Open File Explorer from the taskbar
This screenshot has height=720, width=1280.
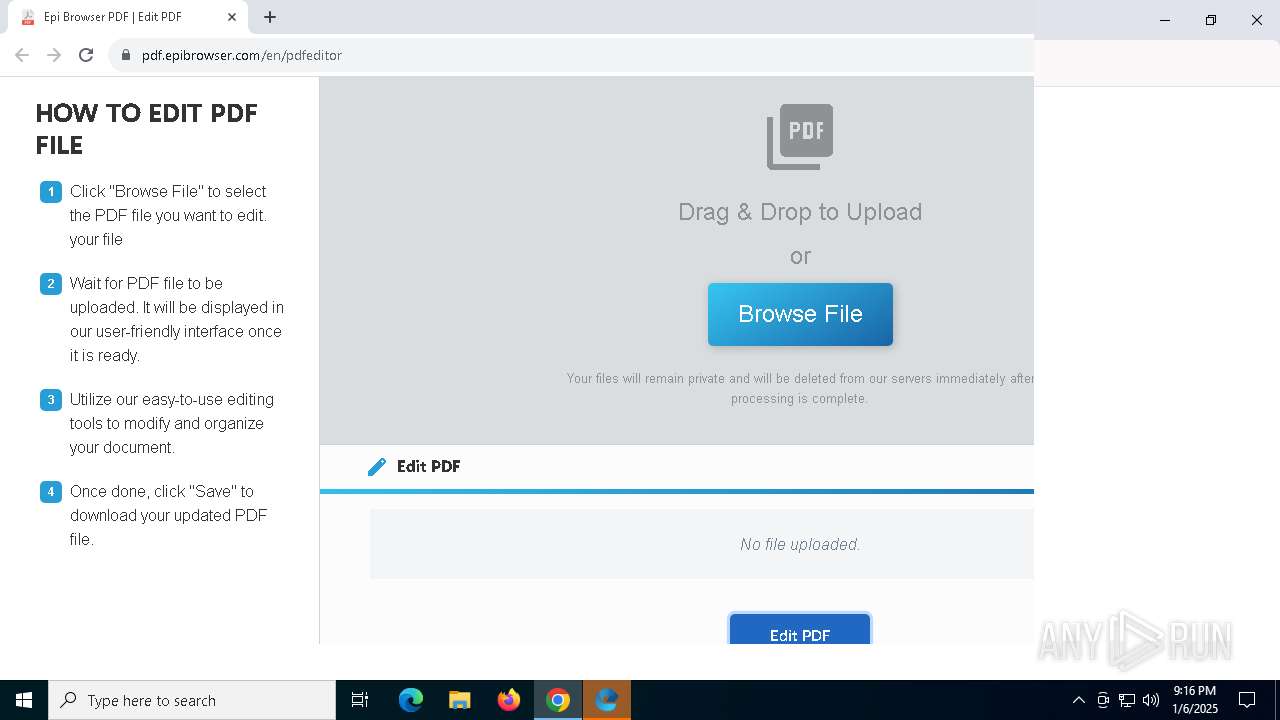tap(460, 700)
